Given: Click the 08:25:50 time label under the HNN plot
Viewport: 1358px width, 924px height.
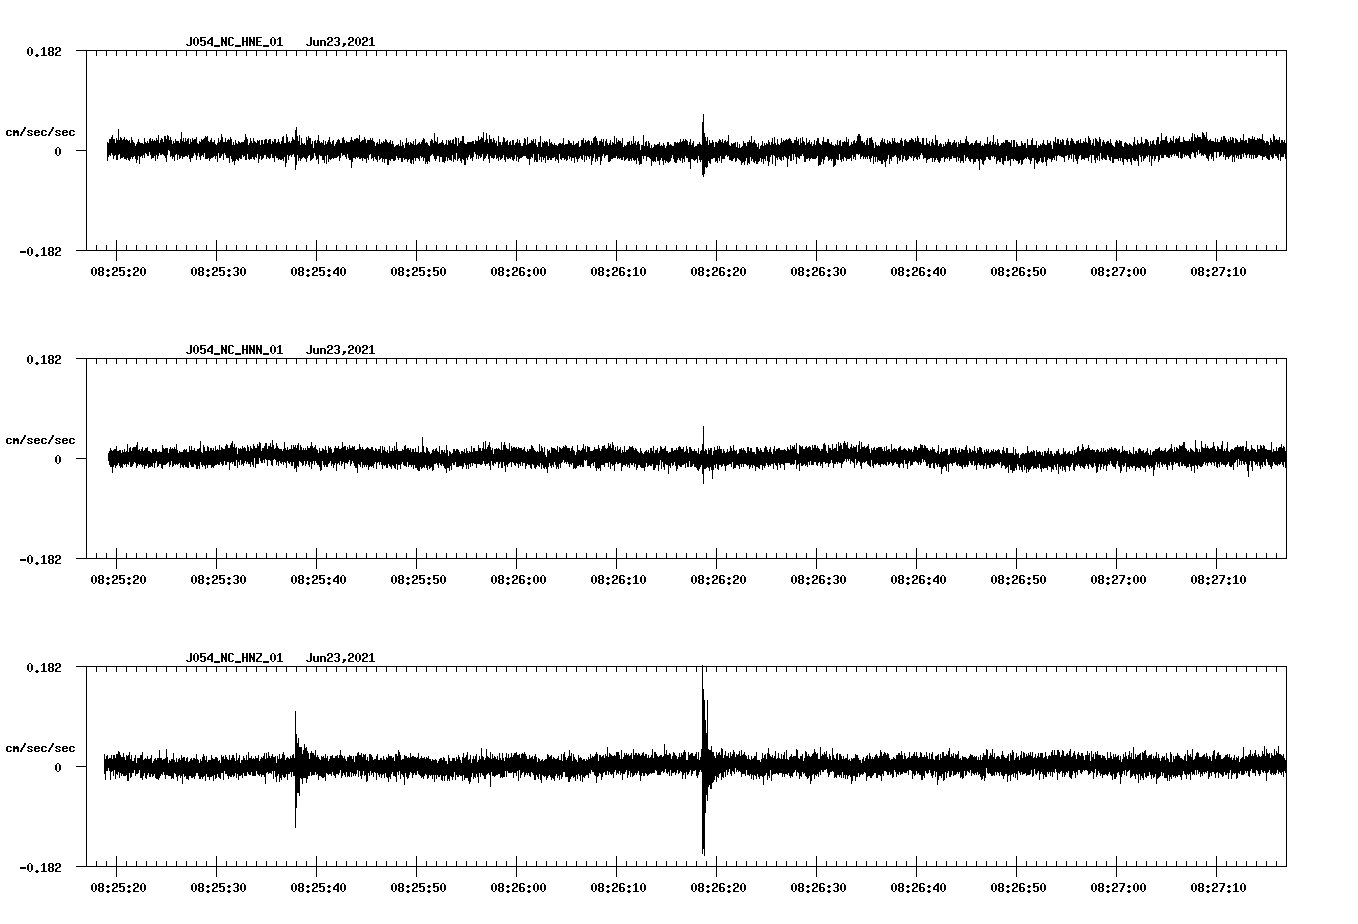Looking at the screenshot, I should point(418,580).
